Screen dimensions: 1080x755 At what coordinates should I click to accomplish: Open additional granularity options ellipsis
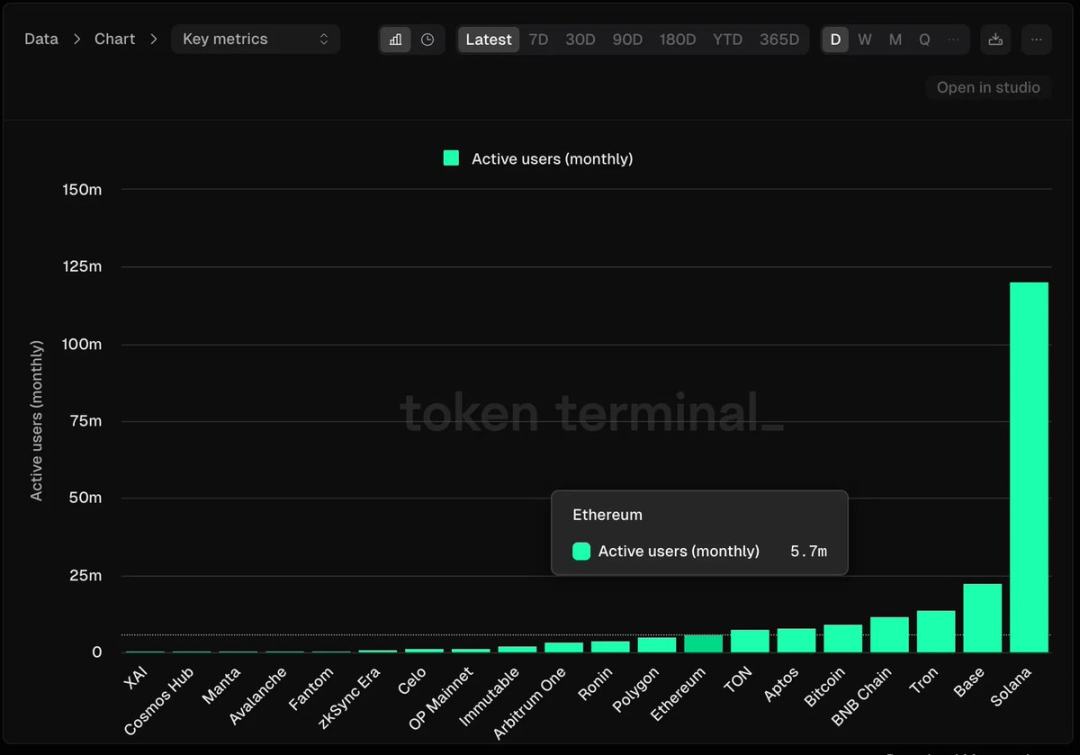[953, 39]
